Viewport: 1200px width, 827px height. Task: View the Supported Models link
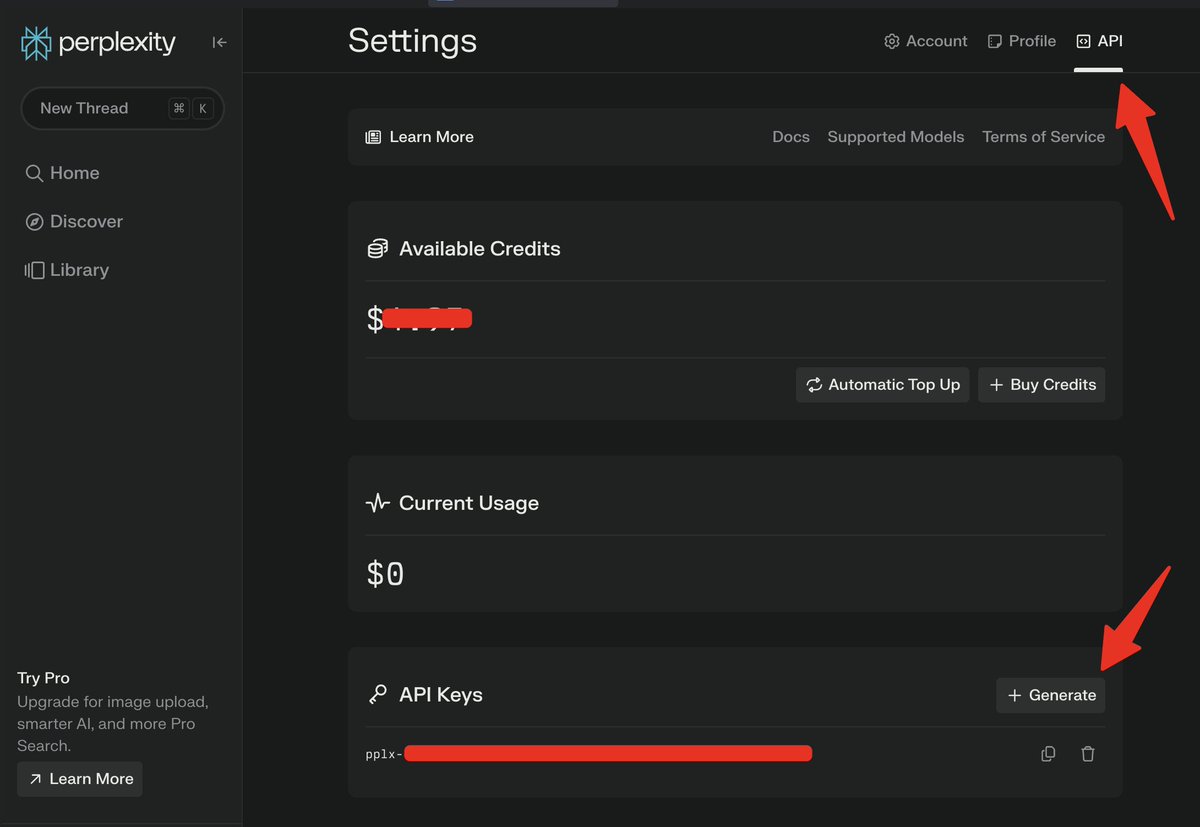tap(896, 137)
